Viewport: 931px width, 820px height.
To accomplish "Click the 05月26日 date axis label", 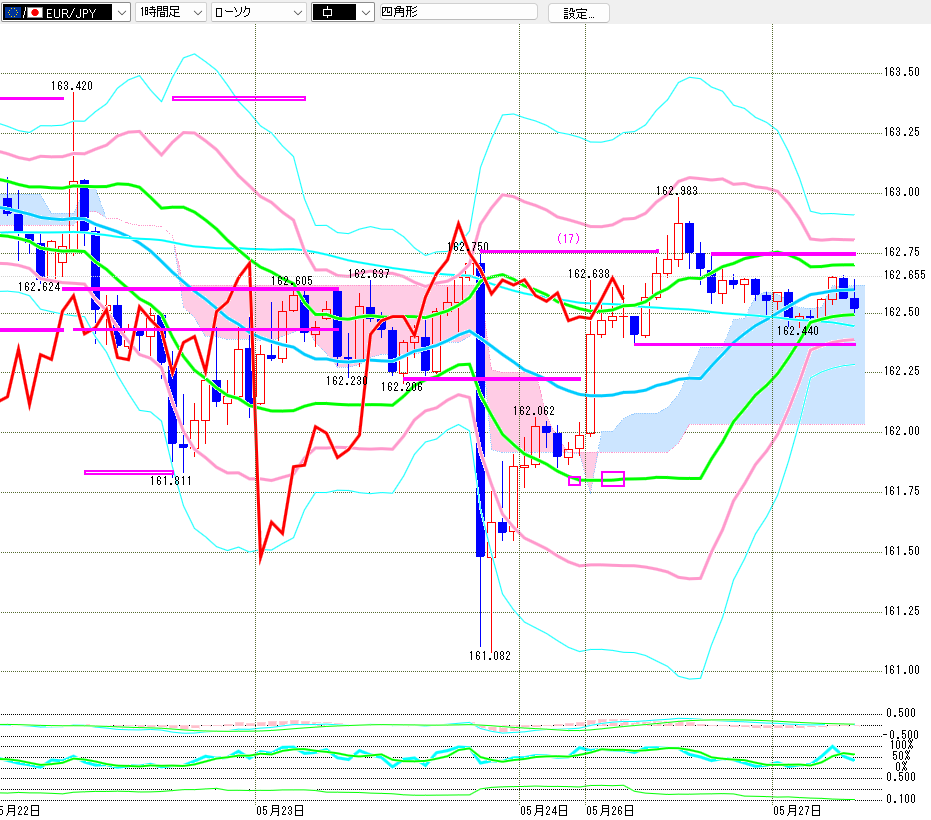I will [610, 811].
